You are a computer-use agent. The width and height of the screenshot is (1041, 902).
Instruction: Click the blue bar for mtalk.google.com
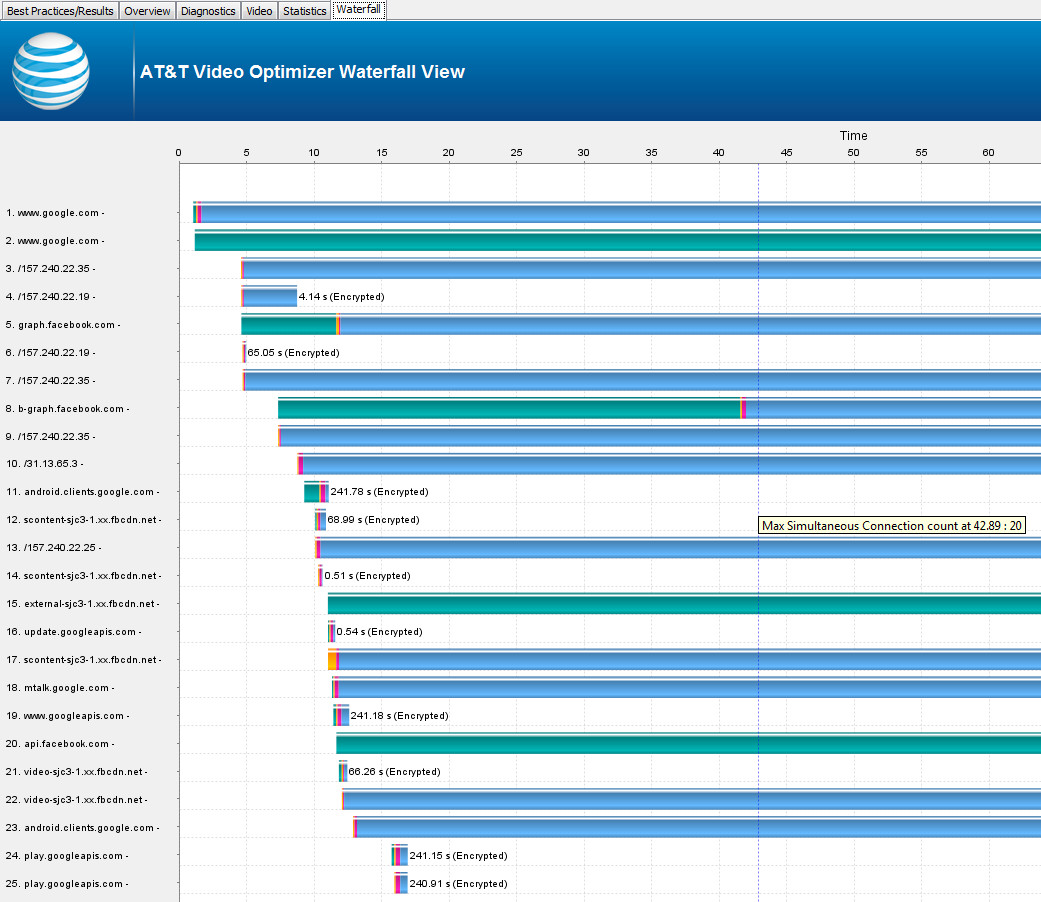point(690,688)
